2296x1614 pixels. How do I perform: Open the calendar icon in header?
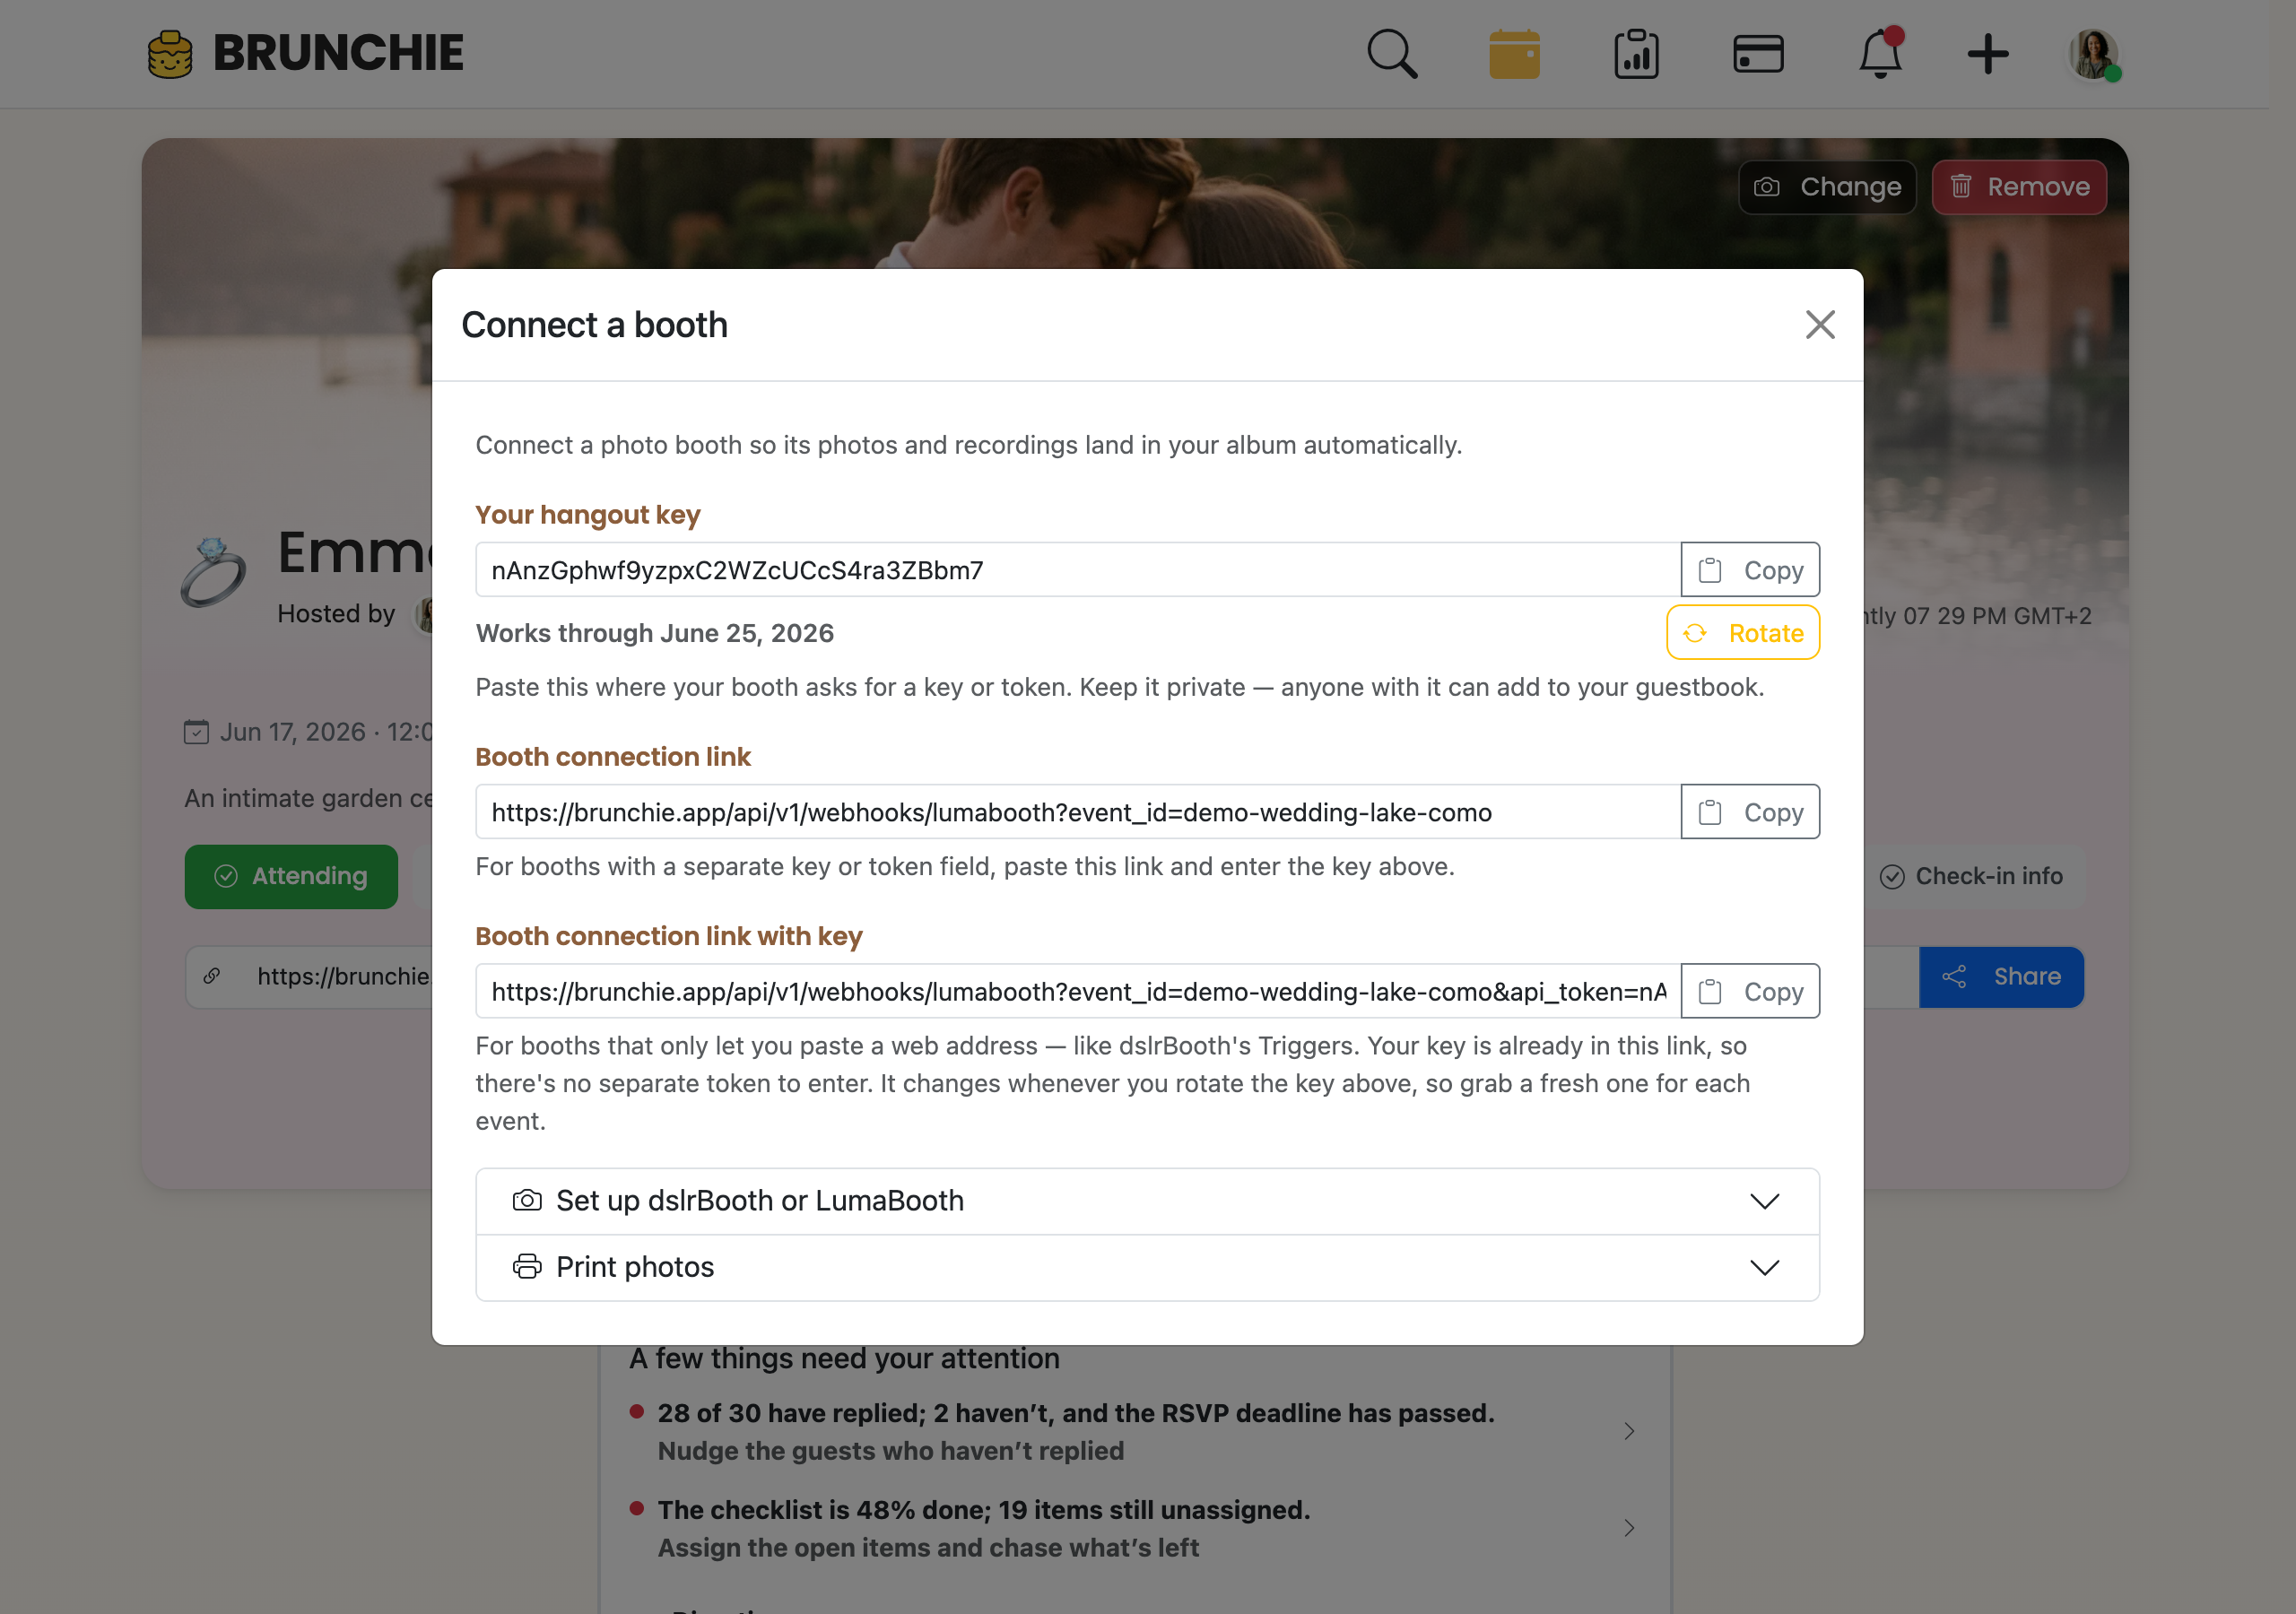1514,54
